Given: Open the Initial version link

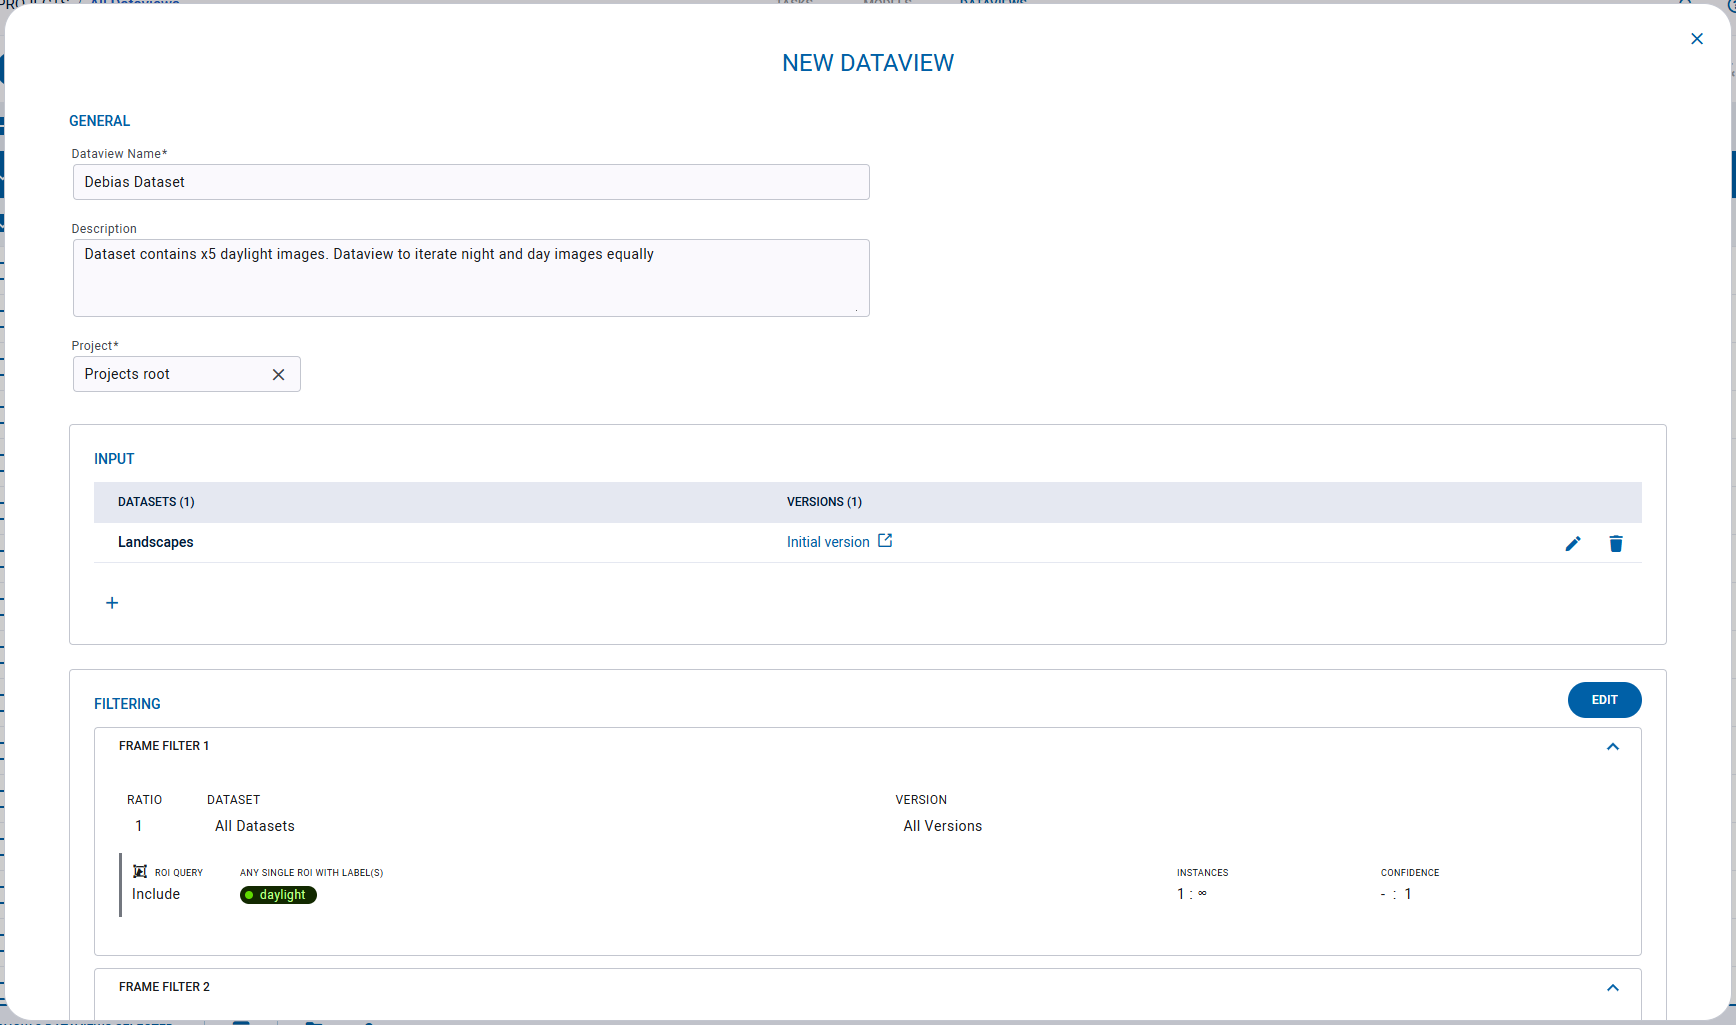Looking at the screenshot, I should (x=826, y=541).
